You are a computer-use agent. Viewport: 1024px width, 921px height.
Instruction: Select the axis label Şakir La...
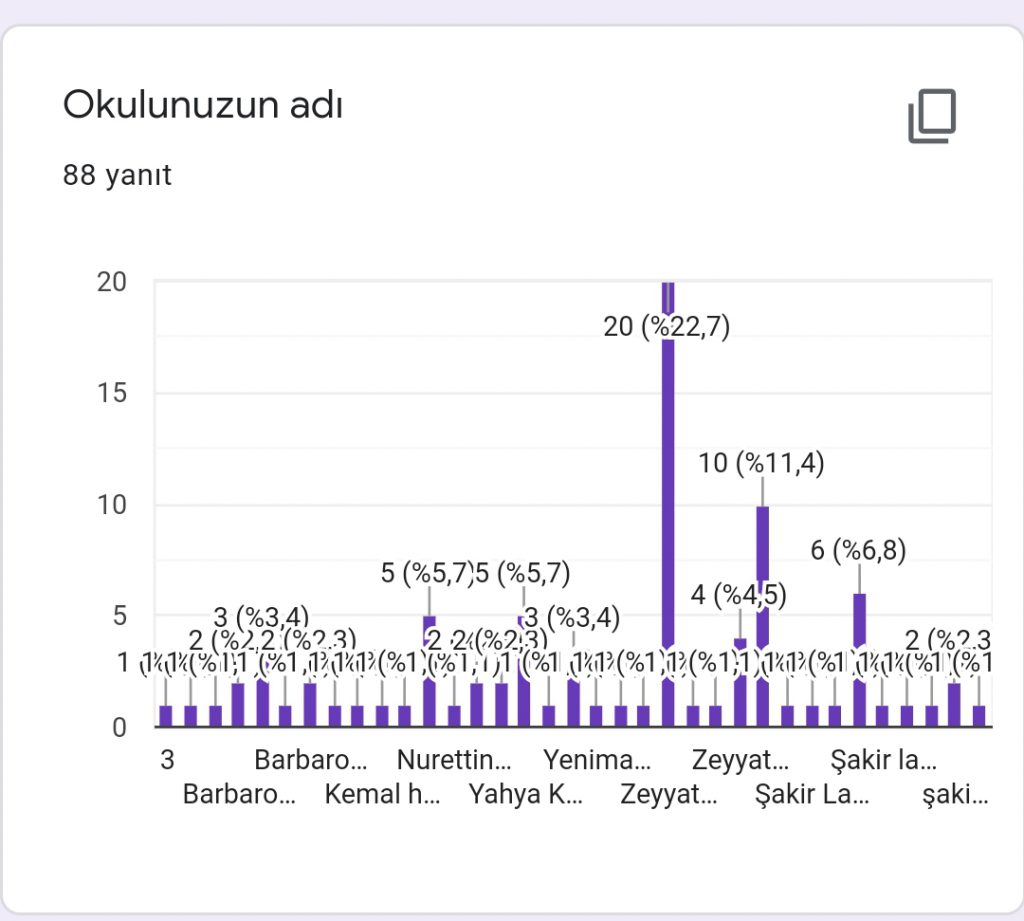810,794
